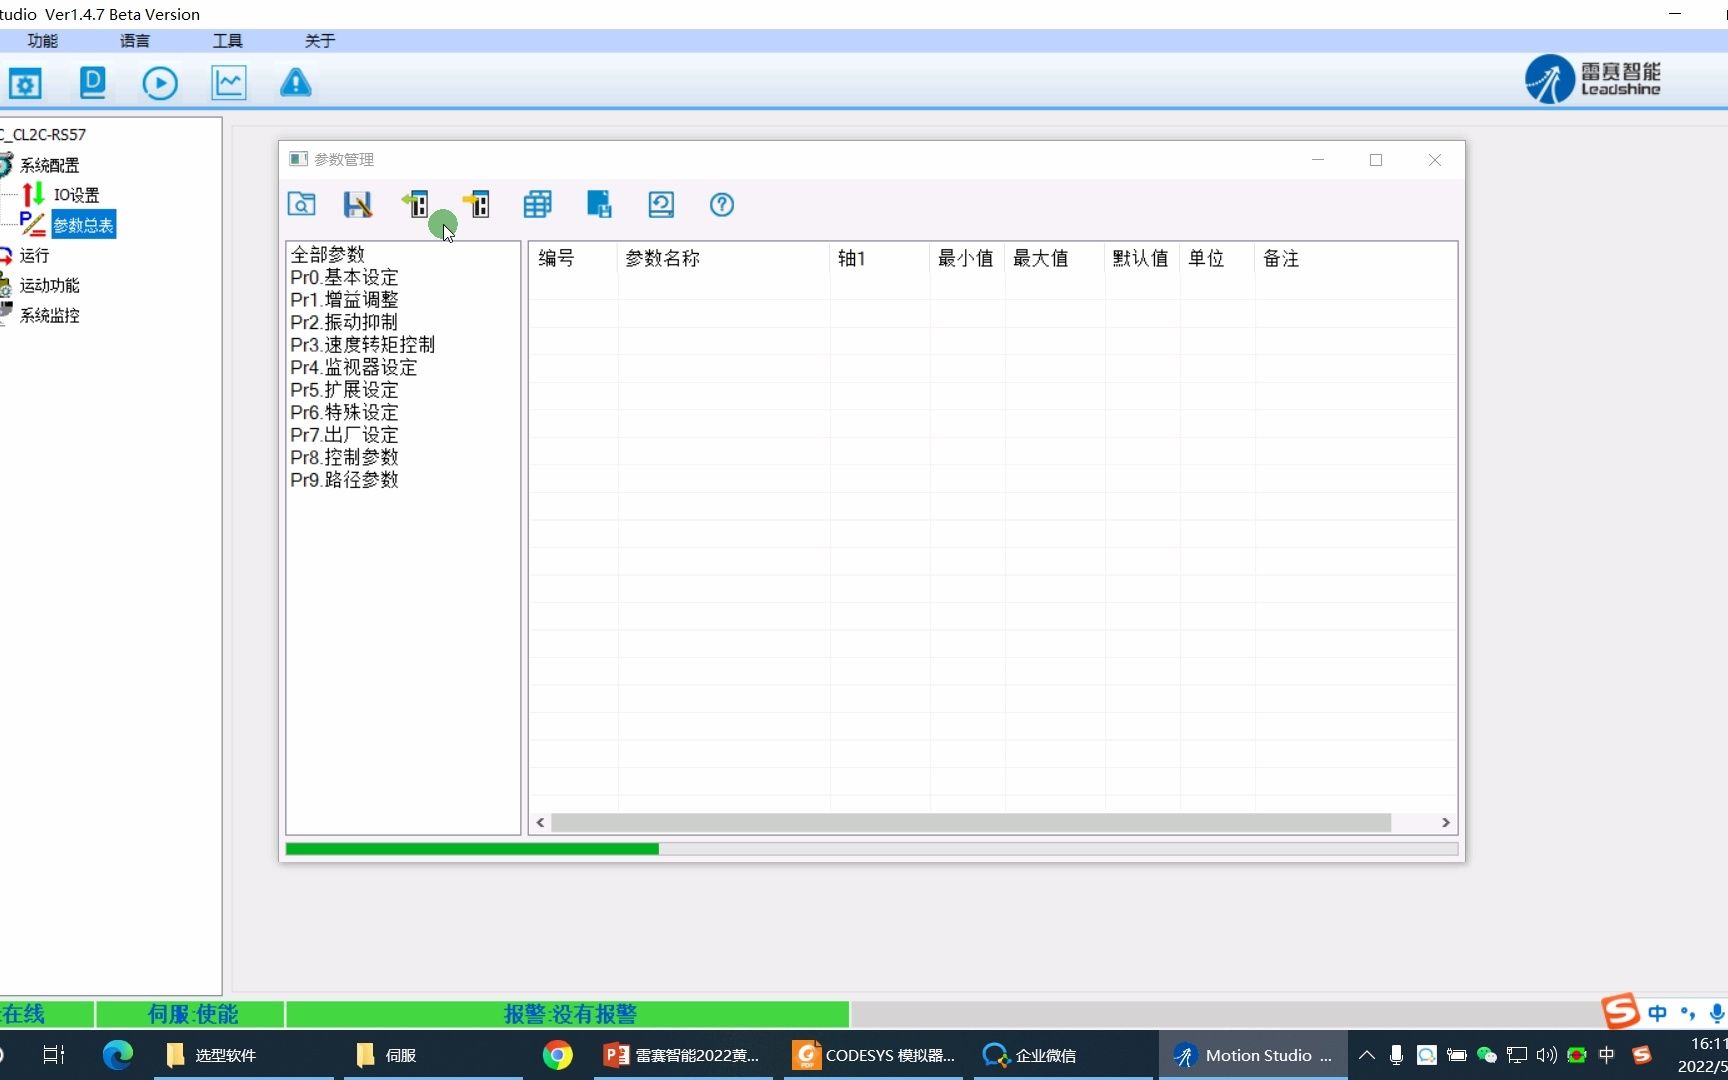Write parameters to drive with right-arrow icon
The image size is (1728, 1080).
coord(477,204)
